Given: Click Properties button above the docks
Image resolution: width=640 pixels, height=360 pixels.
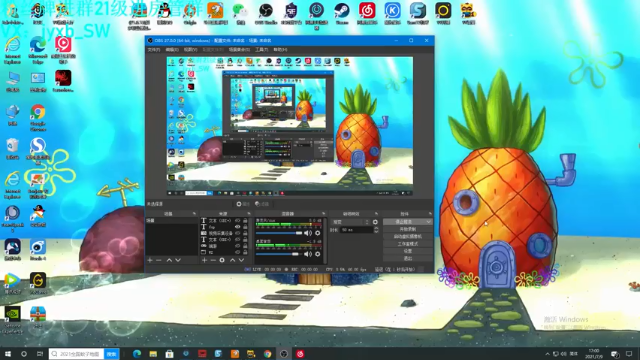Looking at the screenshot, I should click(x=243, y=204).
